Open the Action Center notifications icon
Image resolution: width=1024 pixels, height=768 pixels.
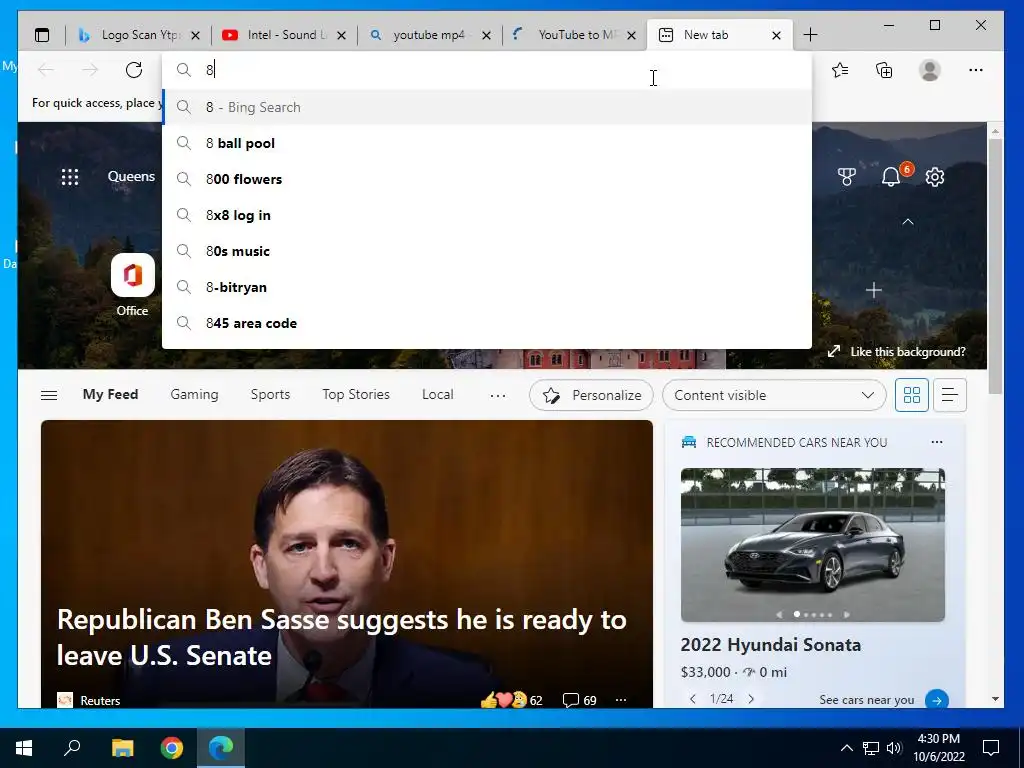point(991,748)
